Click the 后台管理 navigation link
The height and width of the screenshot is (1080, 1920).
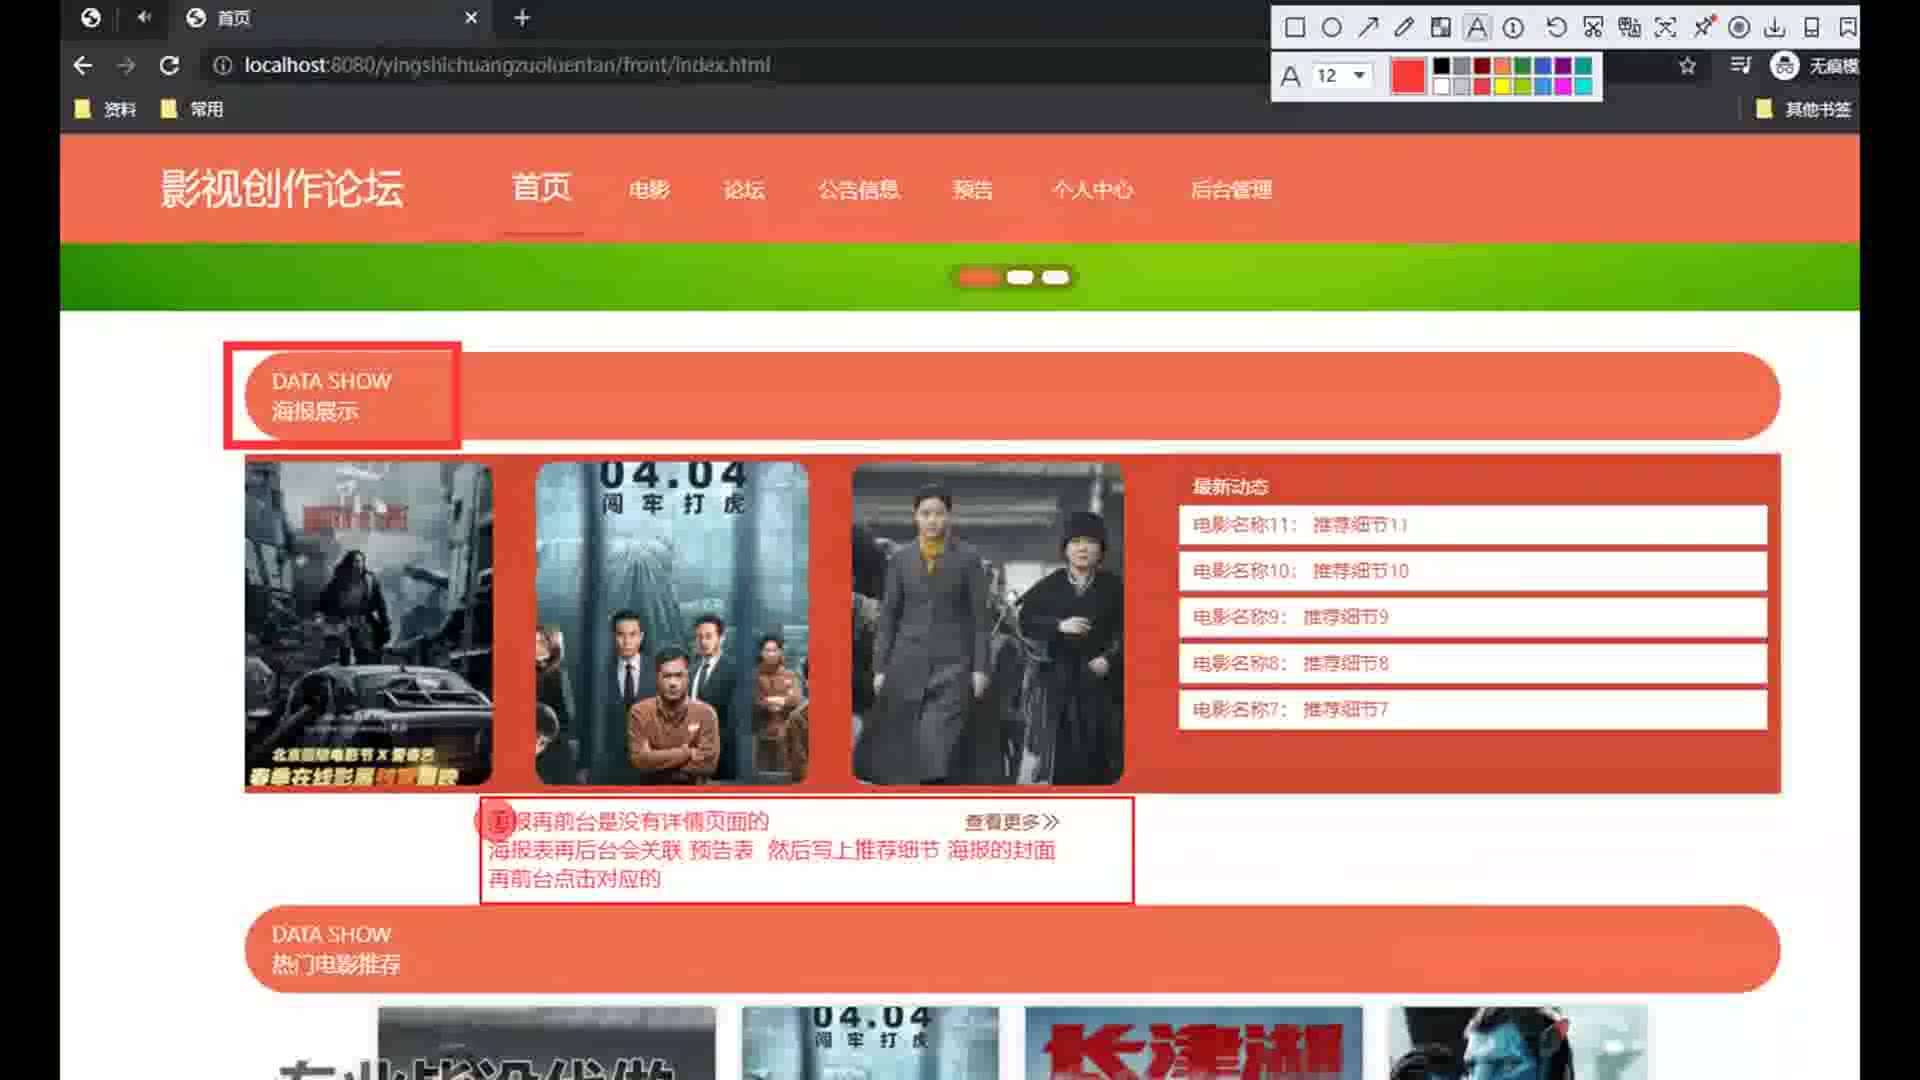1231,190
